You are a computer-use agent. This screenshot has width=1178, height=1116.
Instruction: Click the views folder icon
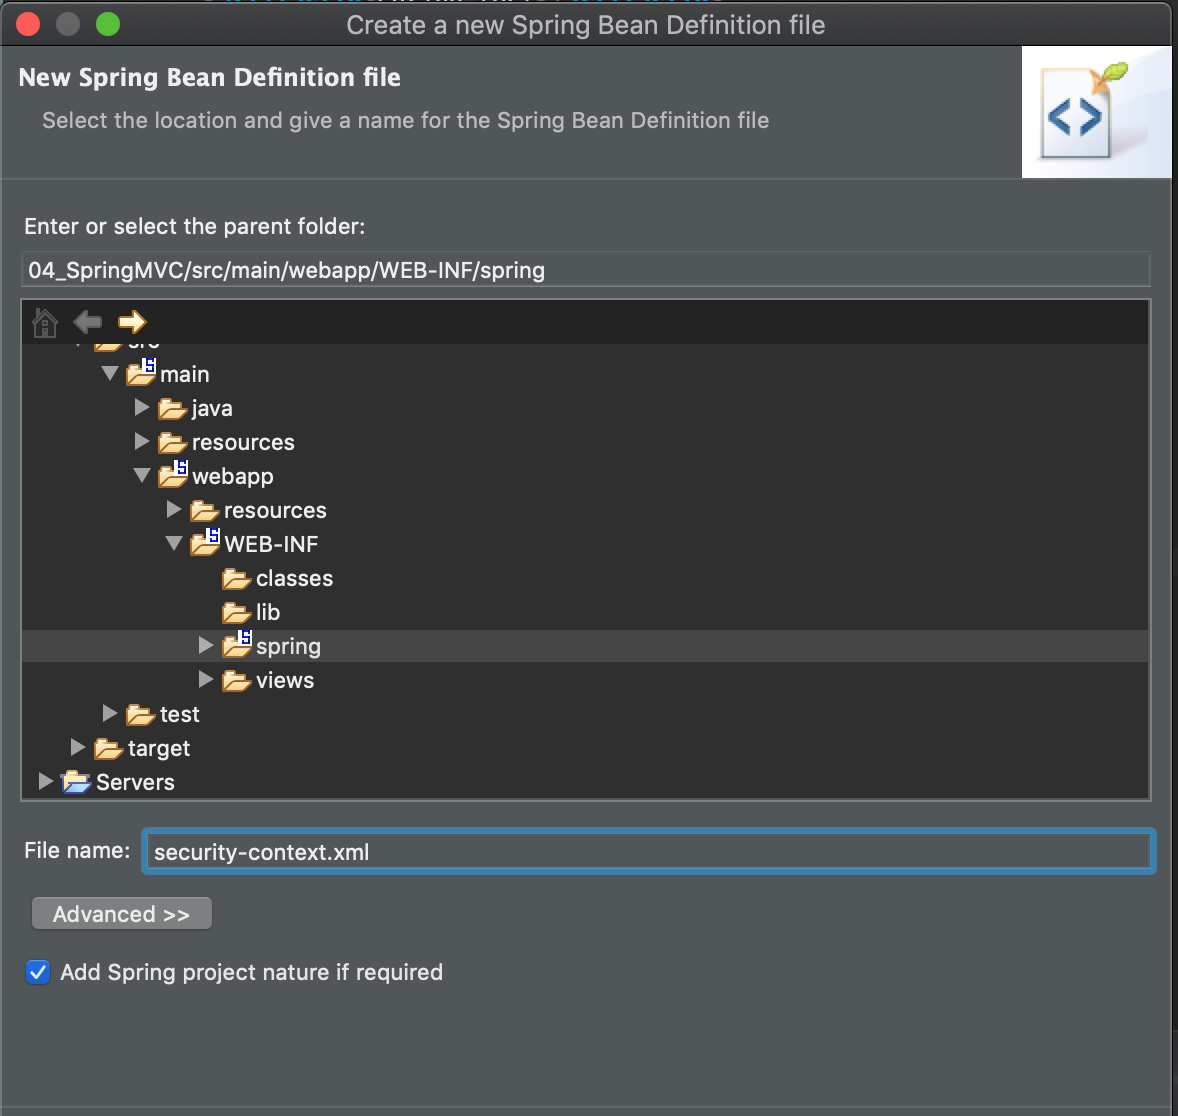coord(237,681)
